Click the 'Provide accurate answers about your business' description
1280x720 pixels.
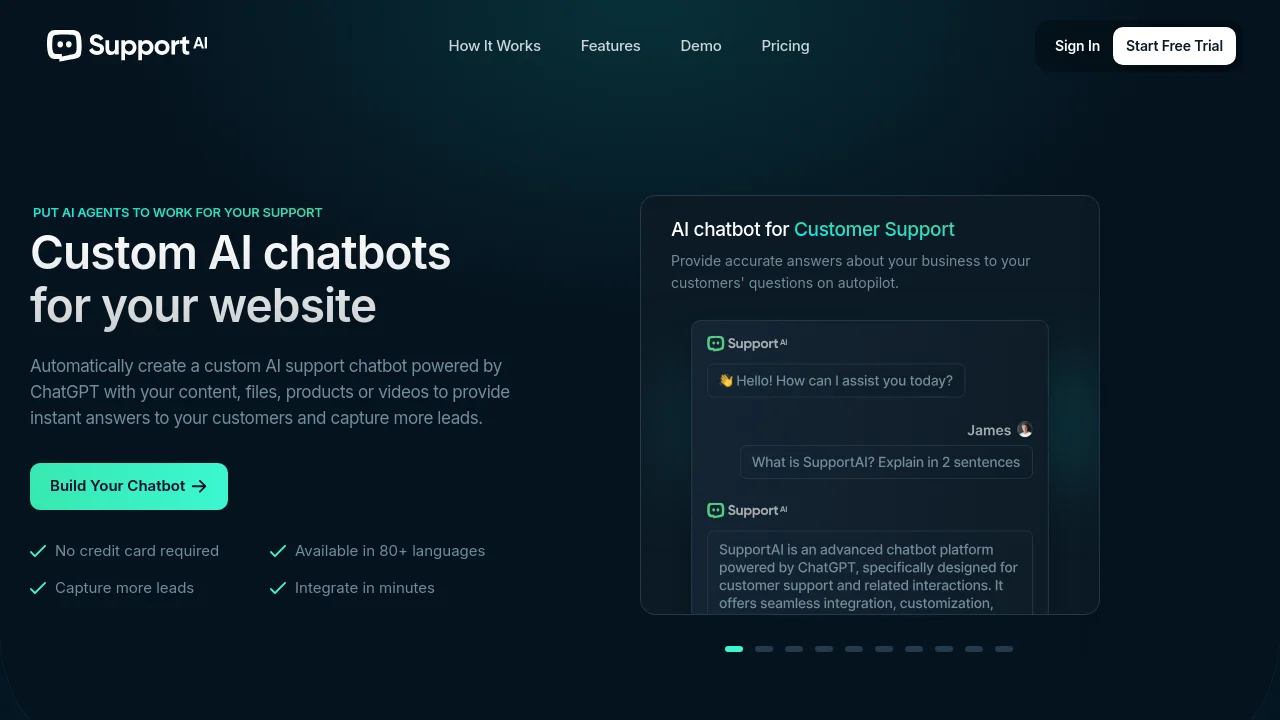tap(851, 272)
